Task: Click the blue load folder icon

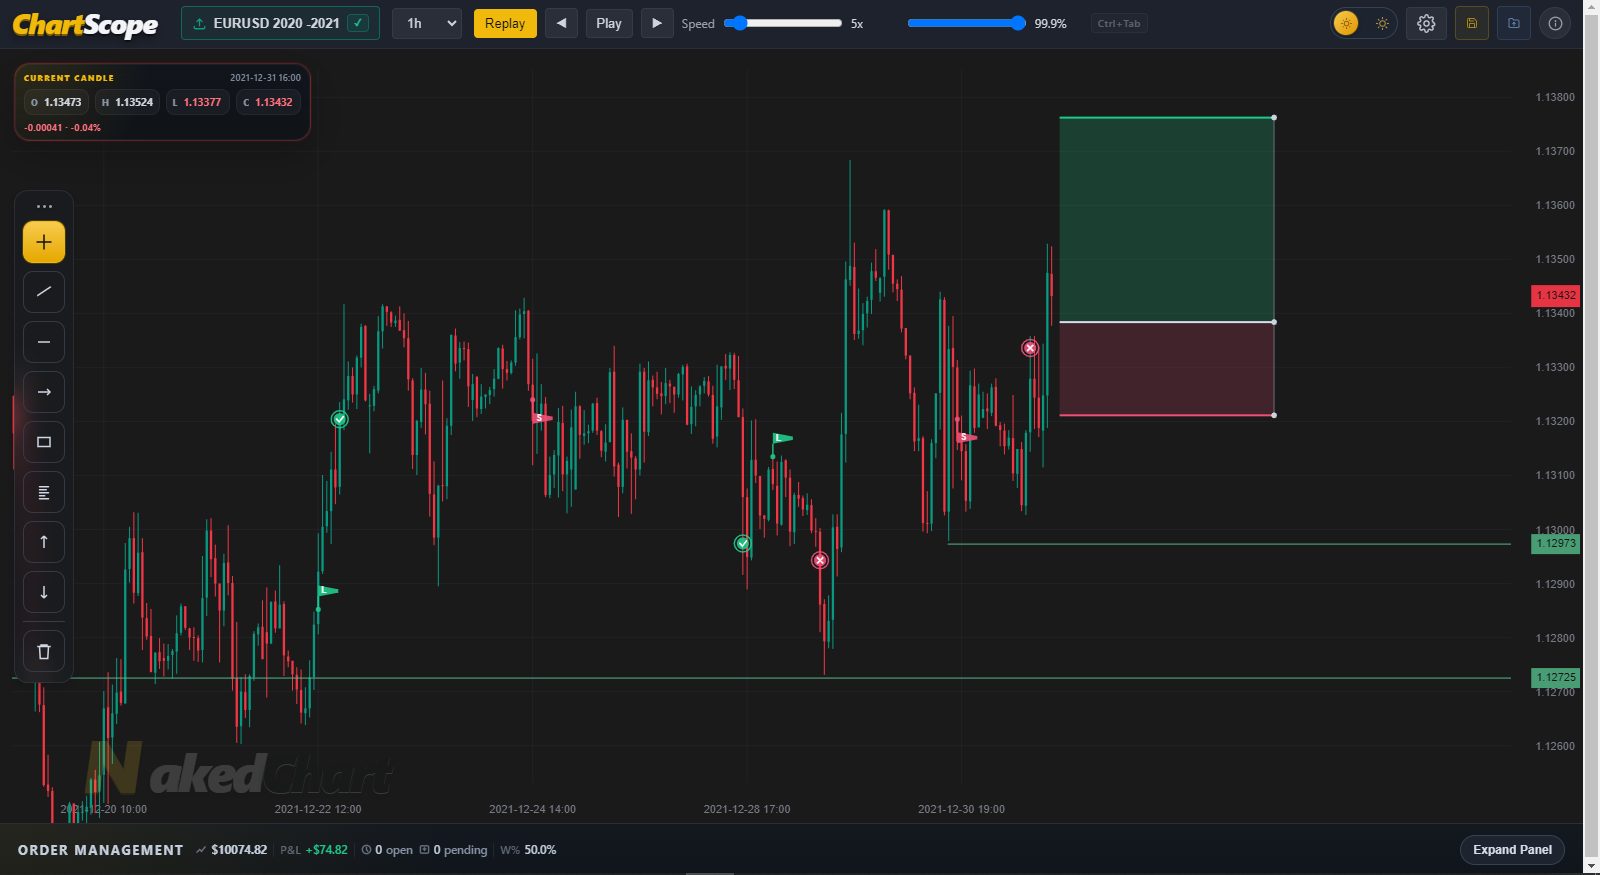Action: (x=1514, y=23)
